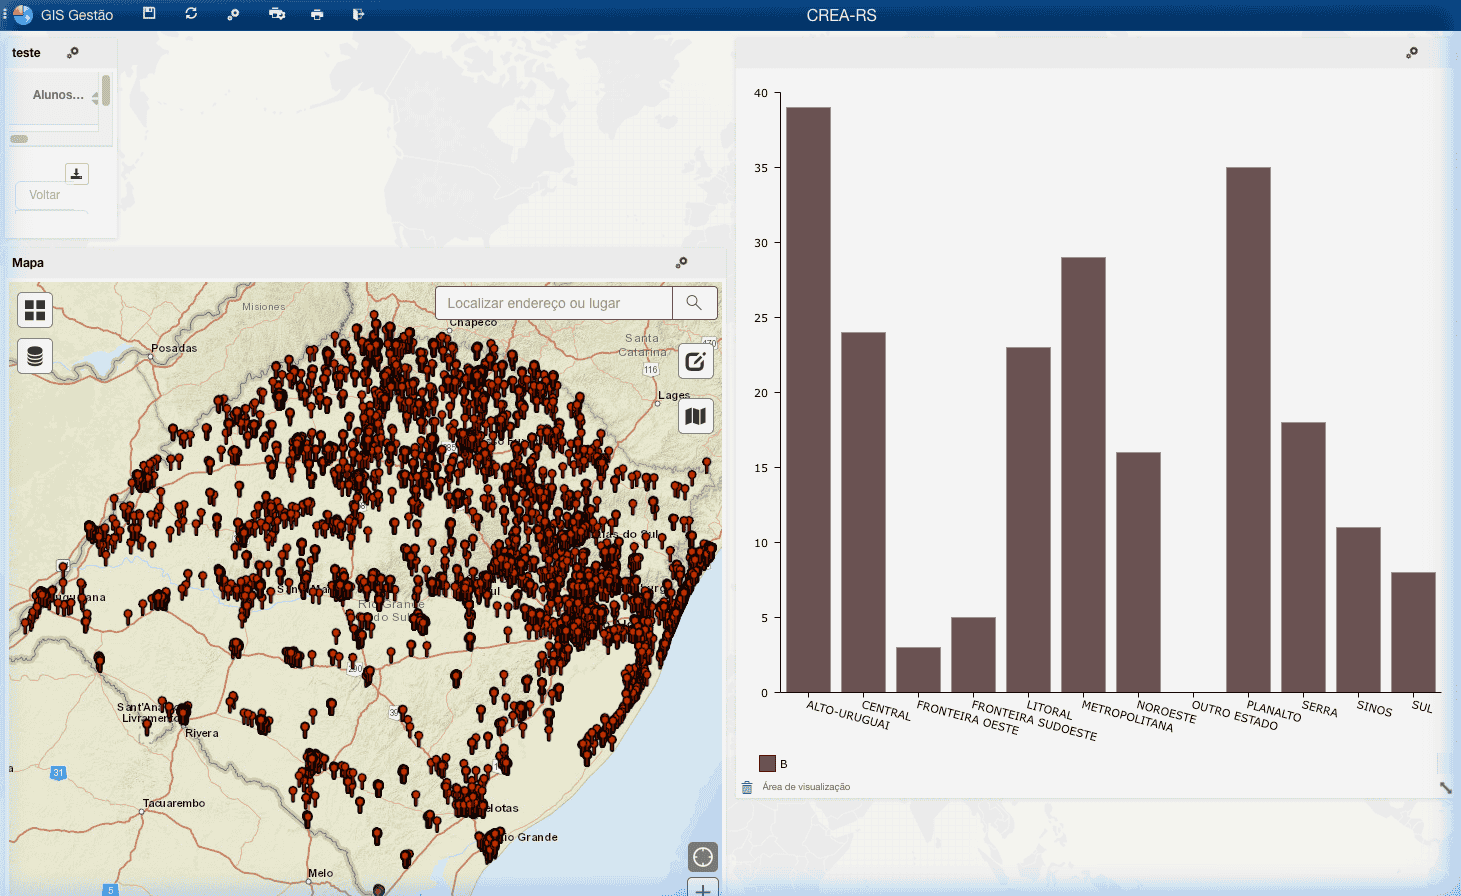
Task: Select the Mapa panel header
Action: click(27, 262)
